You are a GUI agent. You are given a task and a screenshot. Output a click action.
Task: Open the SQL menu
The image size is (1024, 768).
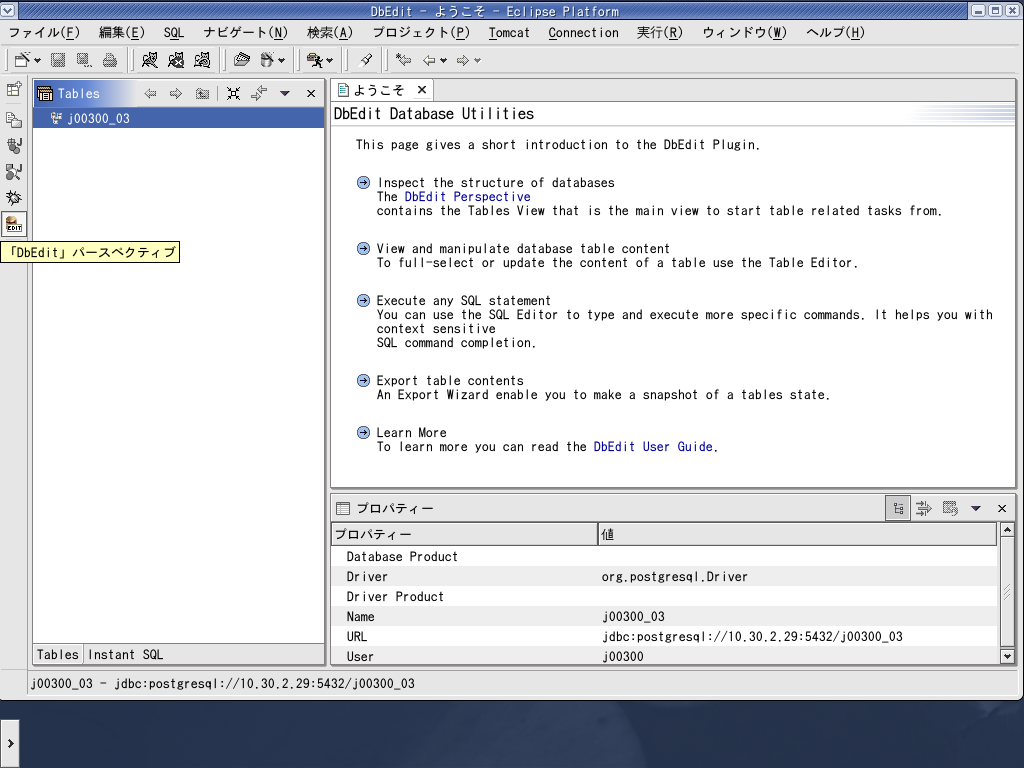174,33
